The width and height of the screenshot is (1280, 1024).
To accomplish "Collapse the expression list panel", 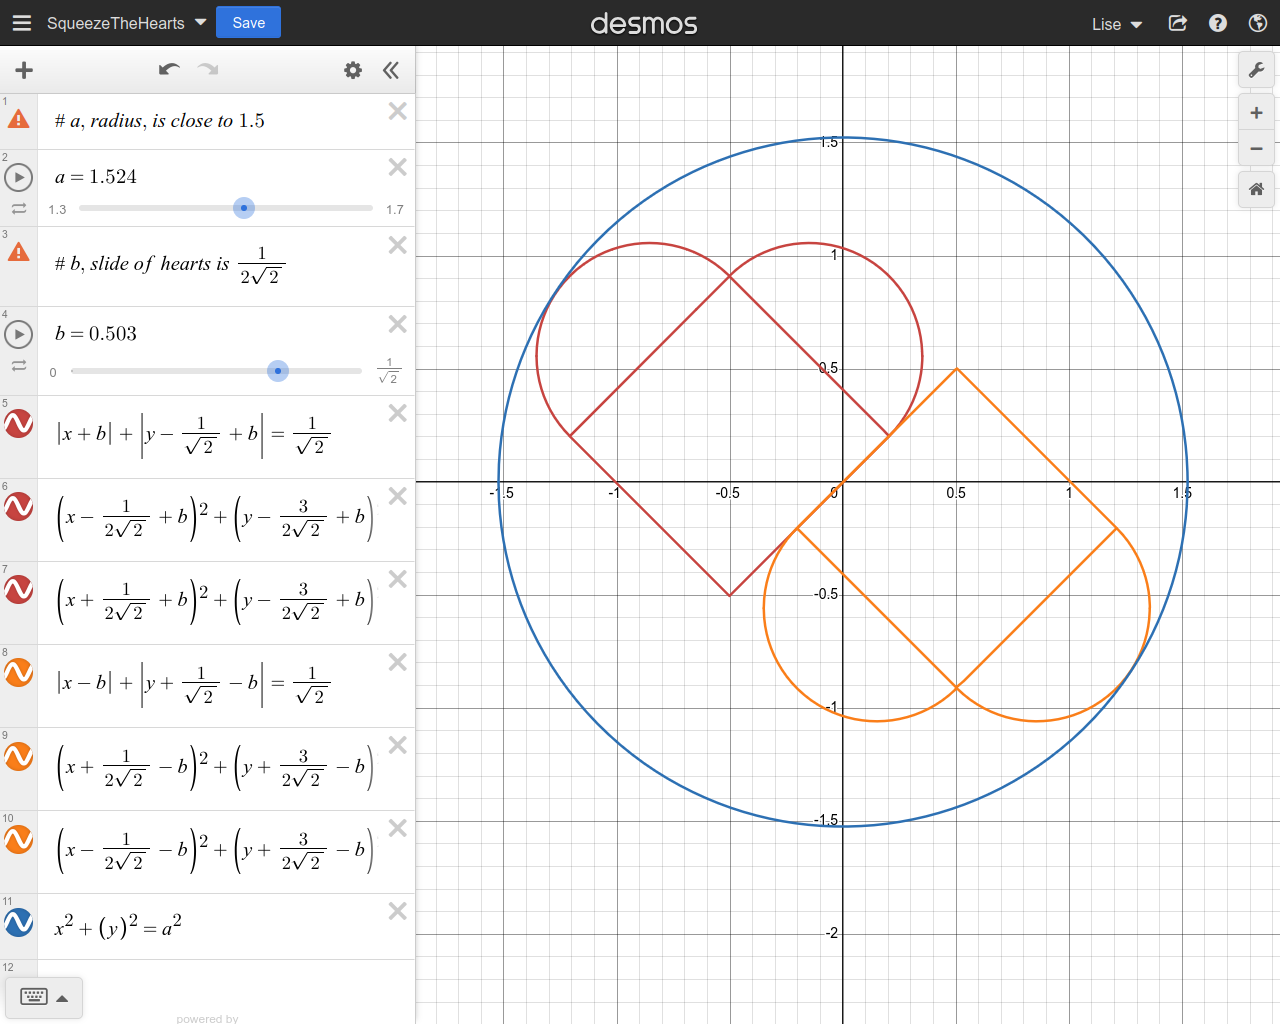I will pyautogui.click(x=391, y=70).
